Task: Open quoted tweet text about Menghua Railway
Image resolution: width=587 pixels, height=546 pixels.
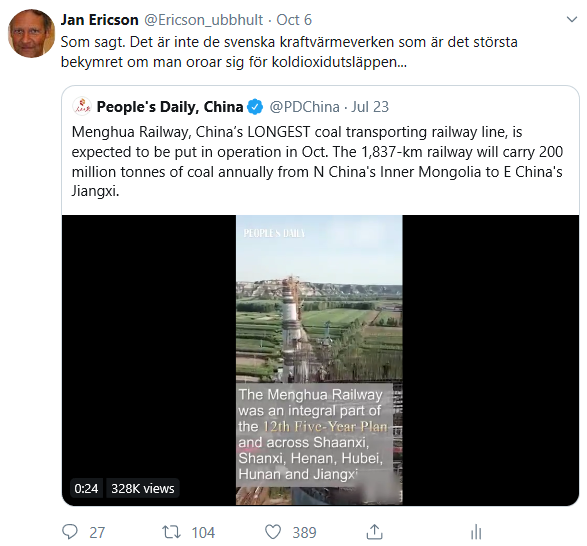Action: click(x=317, y=162)
